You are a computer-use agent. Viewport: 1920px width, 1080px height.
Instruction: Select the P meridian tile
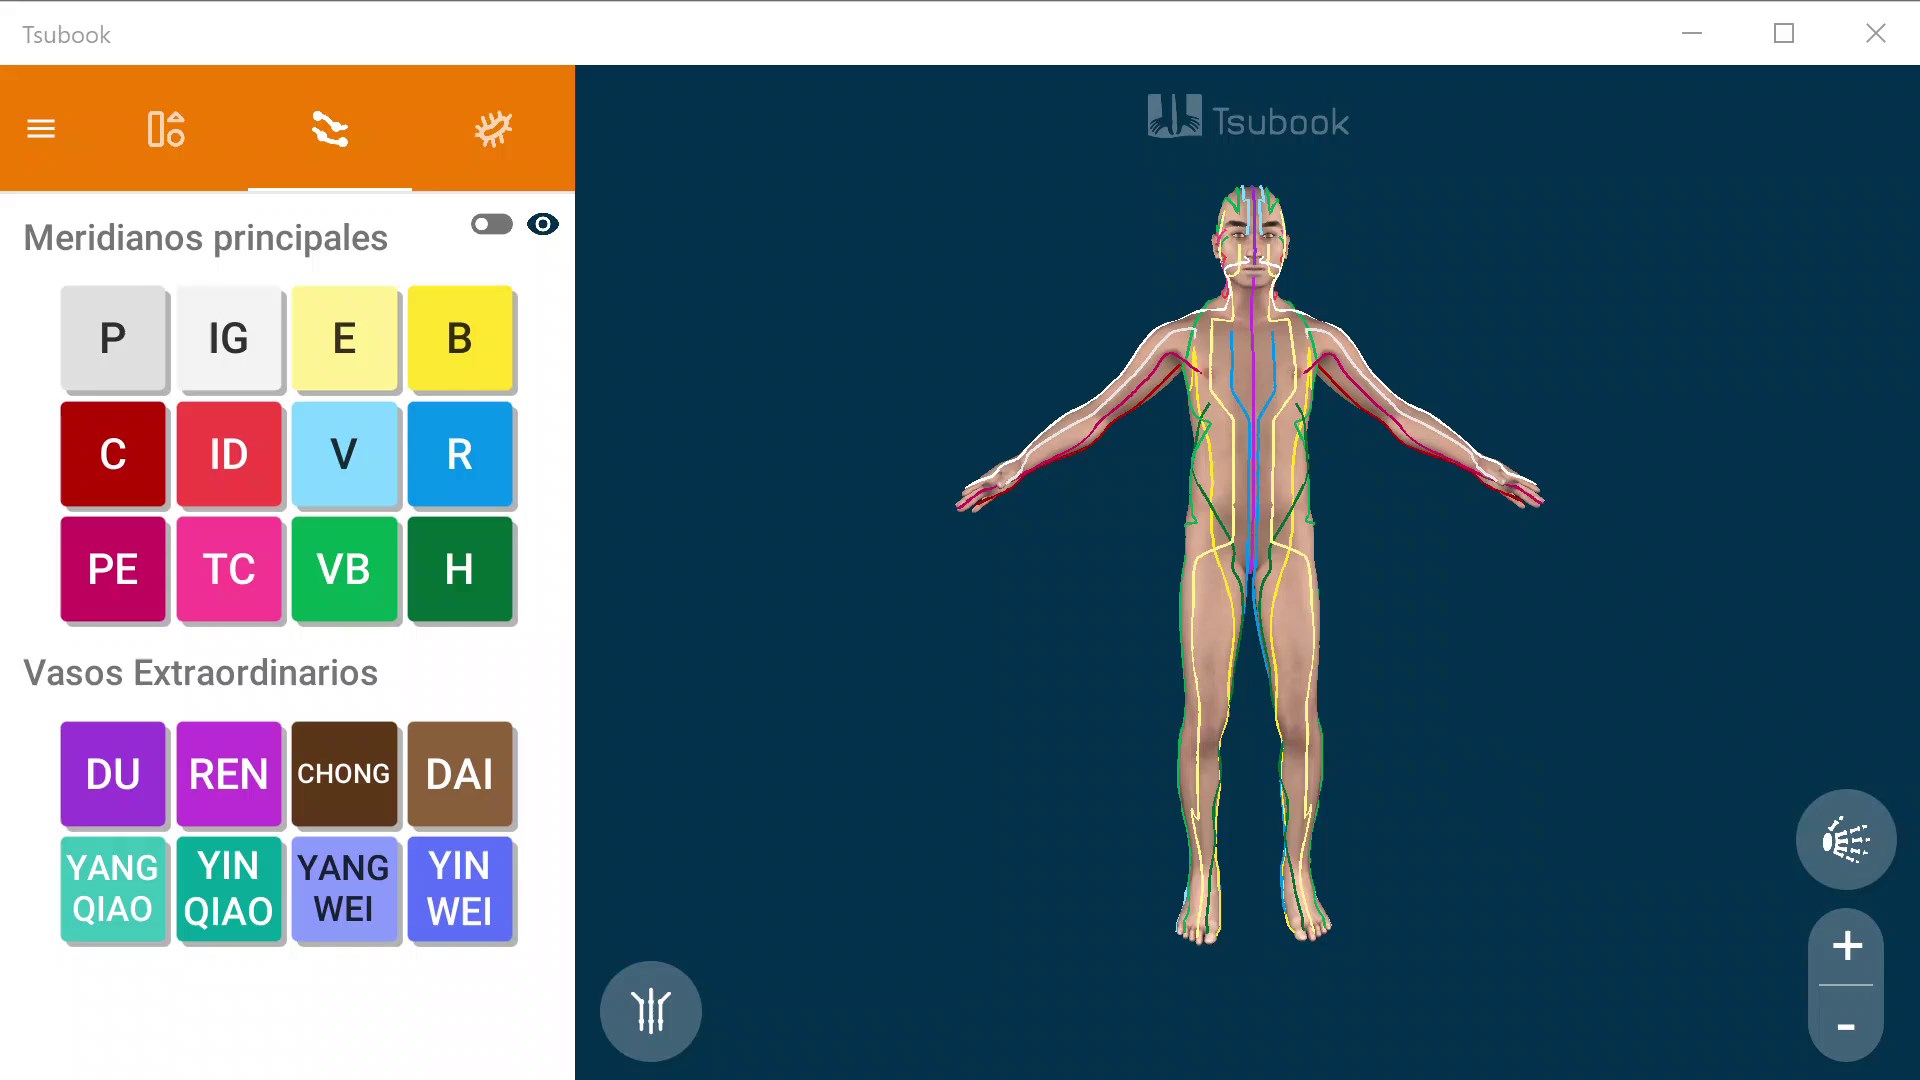[x=113, y=338]
